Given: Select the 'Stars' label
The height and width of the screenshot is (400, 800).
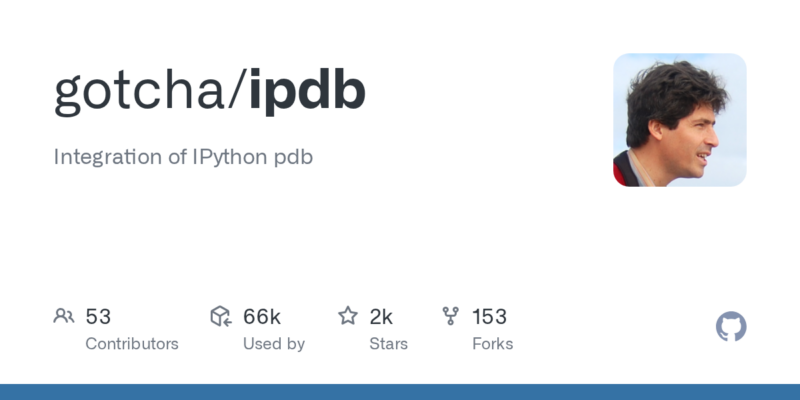Looking at the screenshot, I should tap(390, 343).
